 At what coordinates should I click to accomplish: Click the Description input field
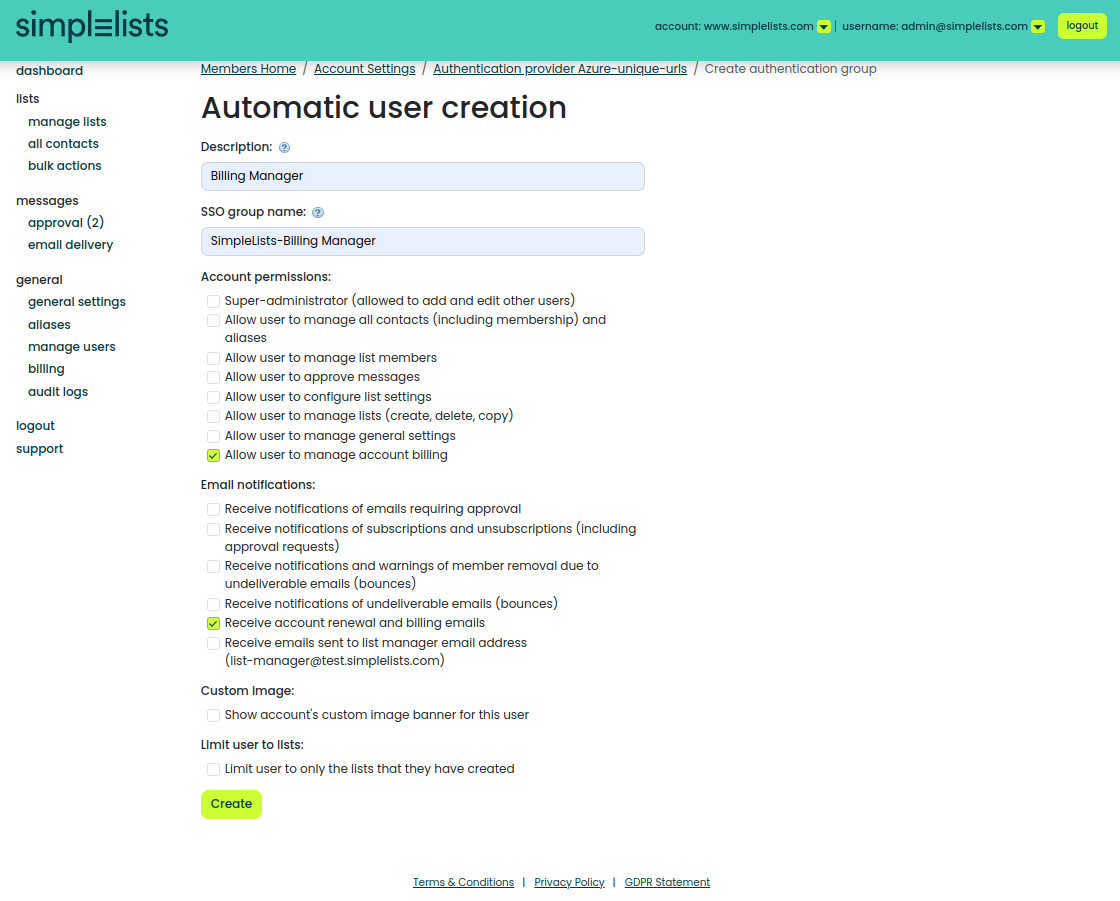tap(423, 176)
